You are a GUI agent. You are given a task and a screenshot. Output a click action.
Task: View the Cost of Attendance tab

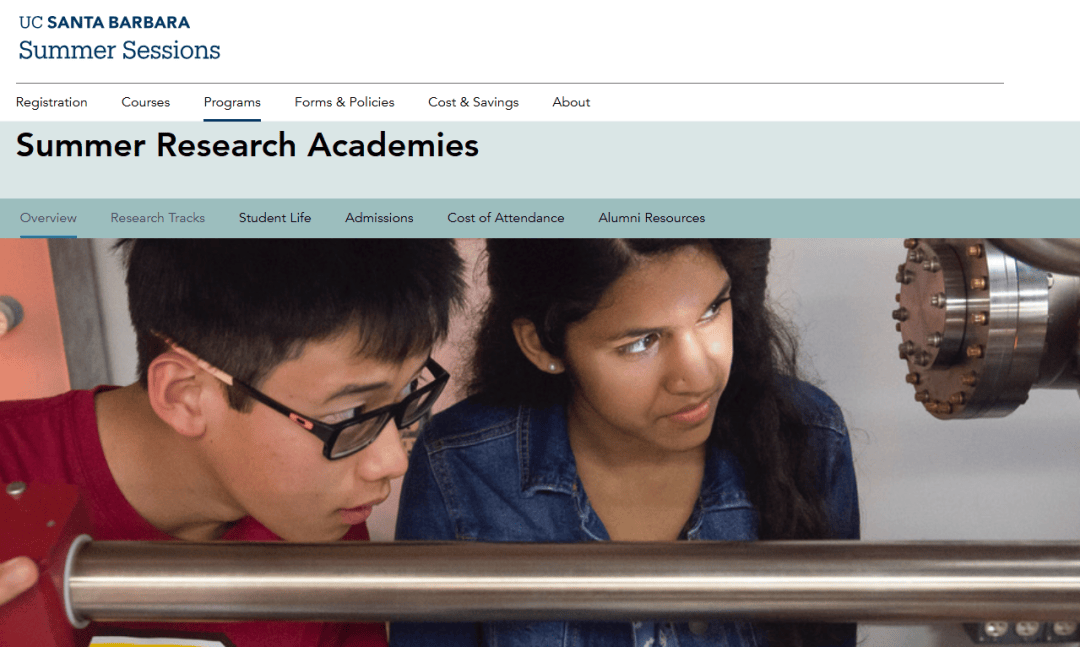(x=506, y=218)
